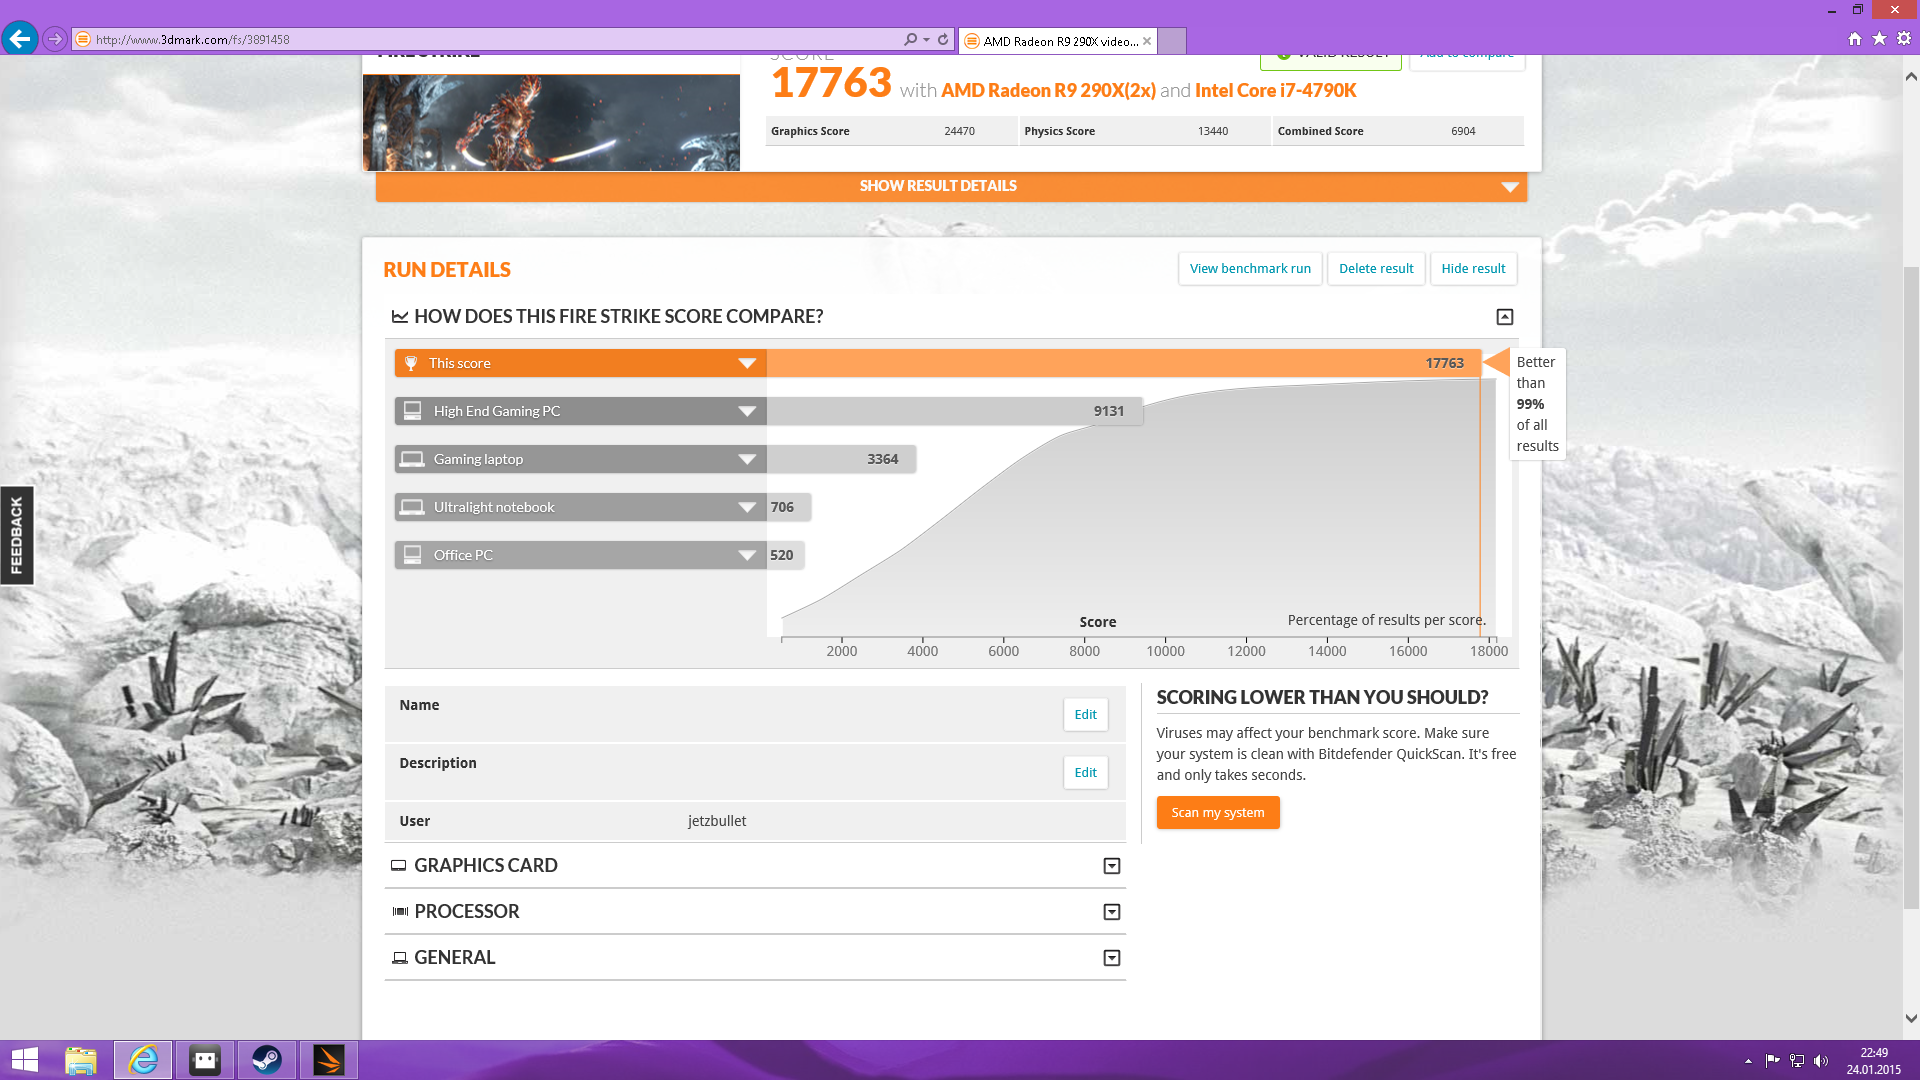Open browser tools gear icon
Image resolution: width=1920 pixels, height=1080 pixels.
click(1904, 39)
